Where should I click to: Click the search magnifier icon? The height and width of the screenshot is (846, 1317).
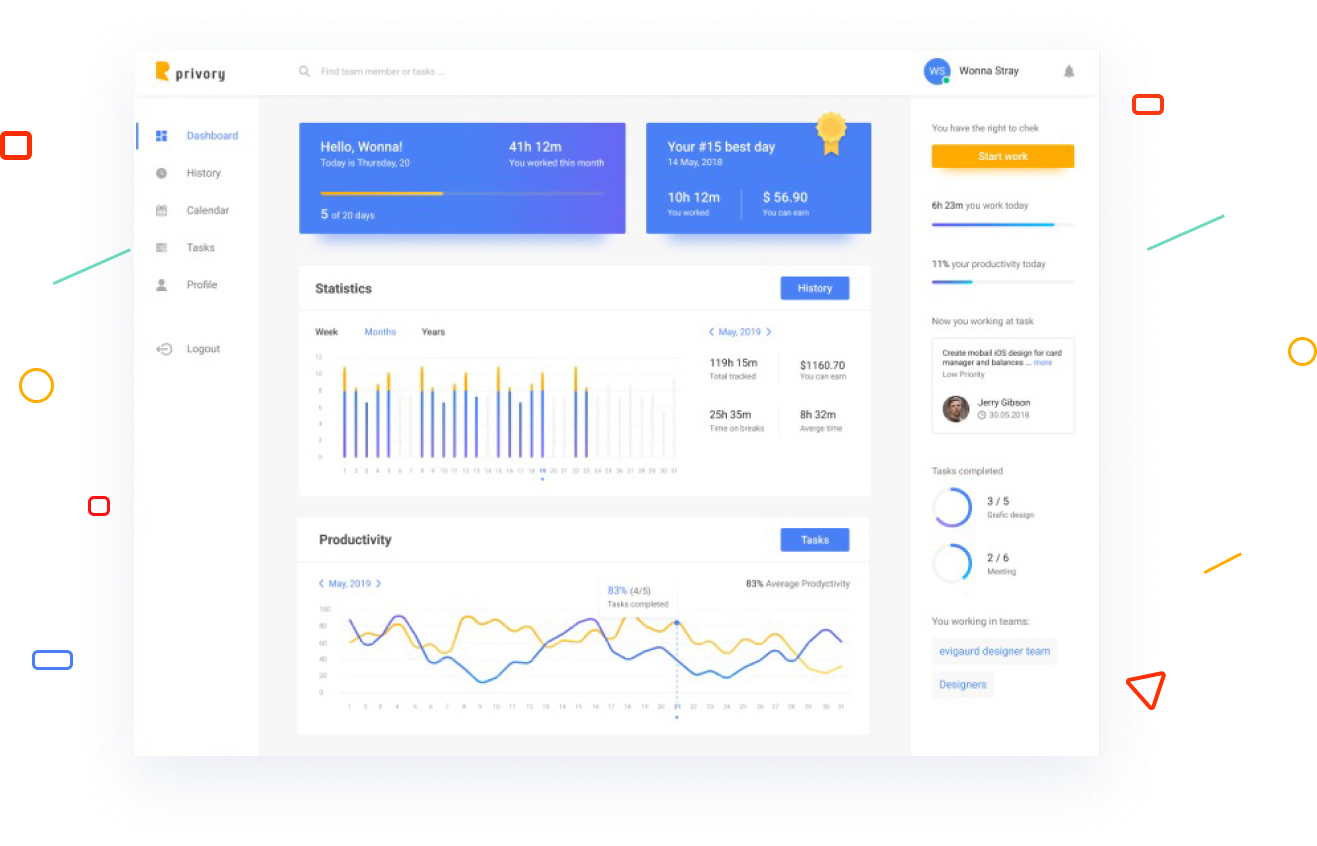304,71
